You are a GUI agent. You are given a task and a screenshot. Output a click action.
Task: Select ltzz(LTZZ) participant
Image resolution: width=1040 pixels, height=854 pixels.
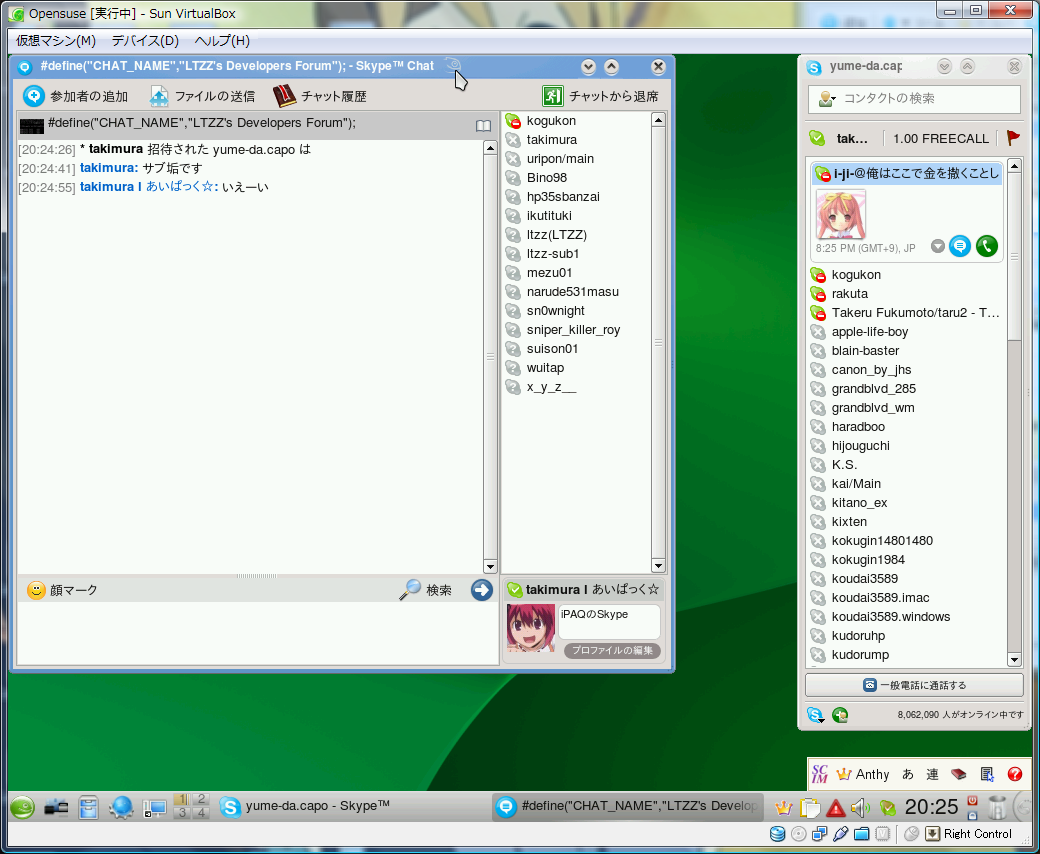click(576, 235)
